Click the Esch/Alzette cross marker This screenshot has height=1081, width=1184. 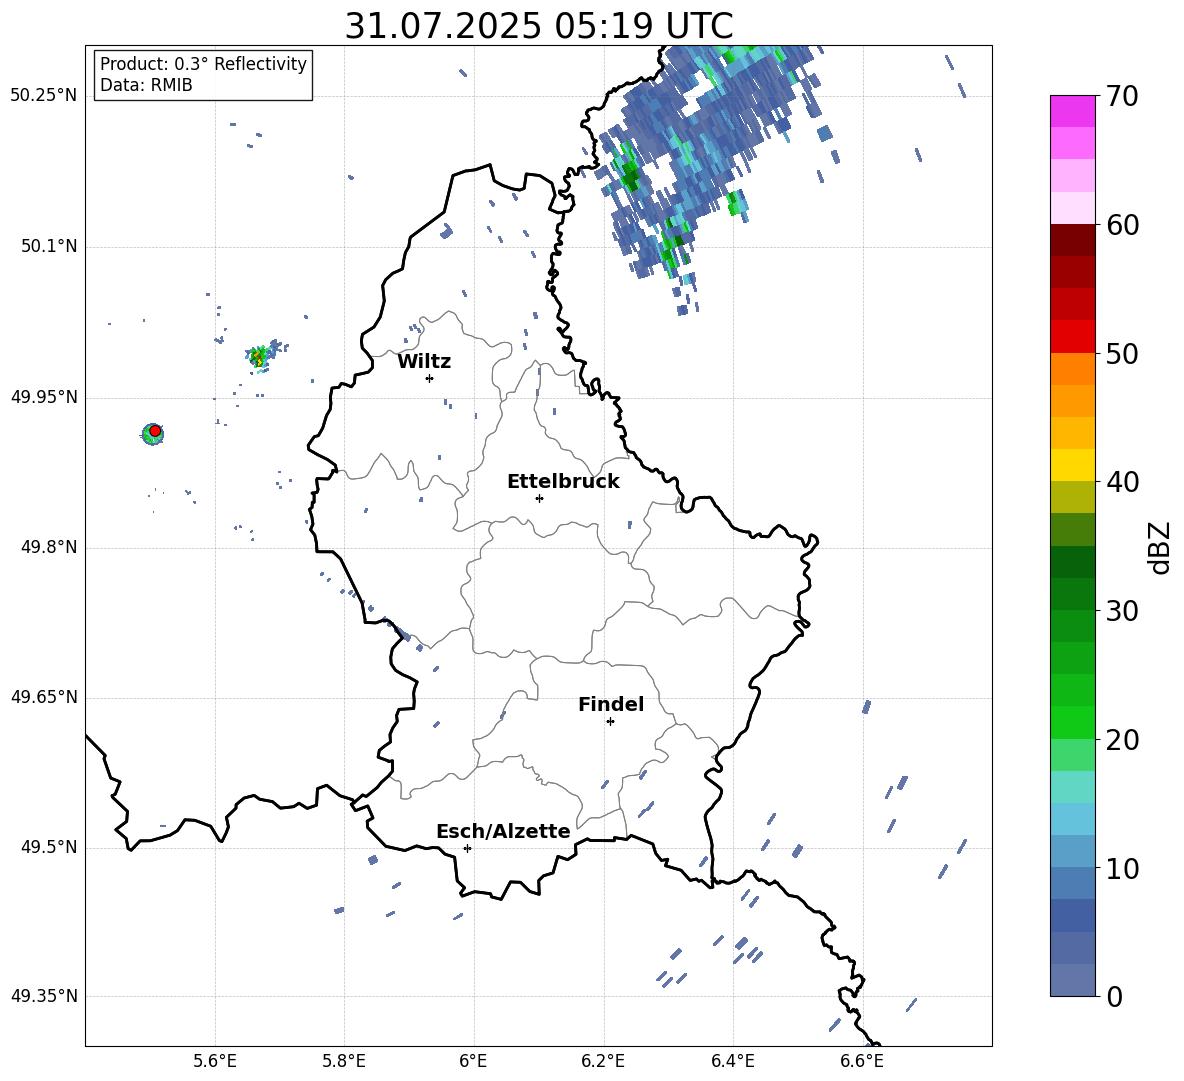[467, 848]
